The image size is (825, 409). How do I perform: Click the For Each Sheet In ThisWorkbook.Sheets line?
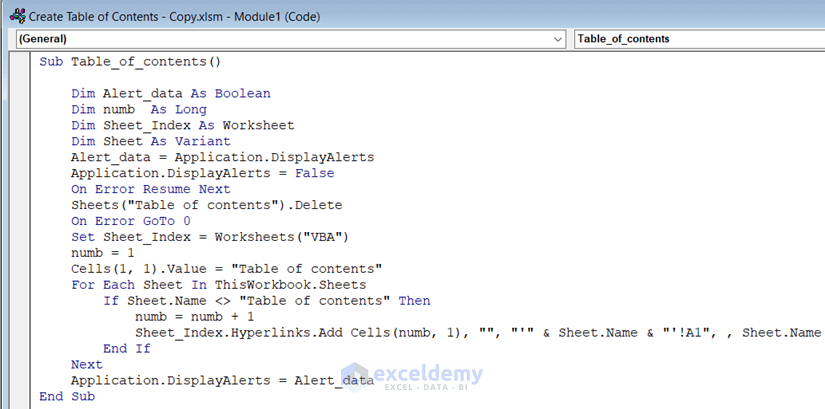point(218,285)
